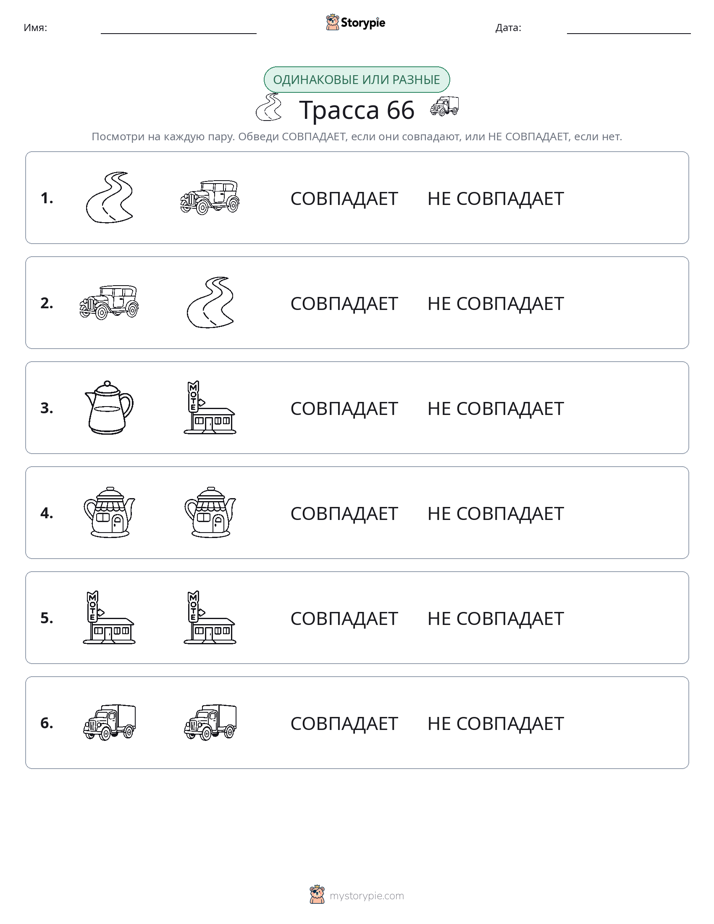Circle СОВПАДАЕТ in row 4
Screen dimensions: 714x924
click(344, 513)
